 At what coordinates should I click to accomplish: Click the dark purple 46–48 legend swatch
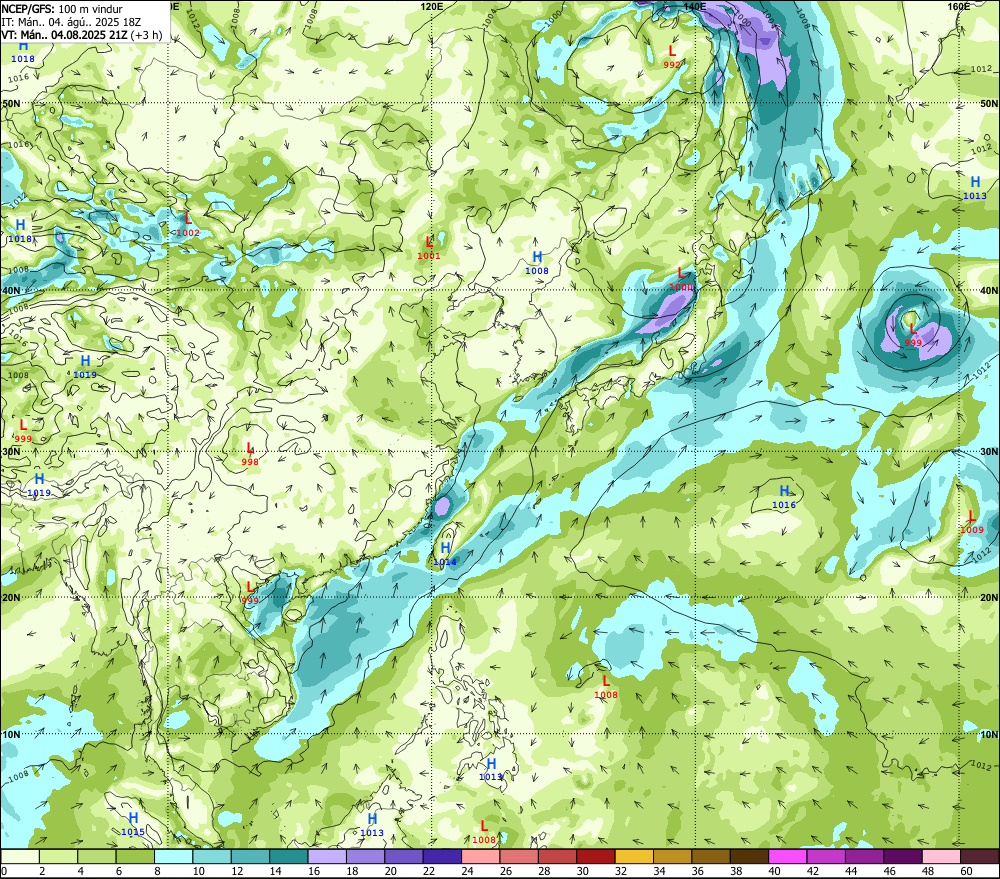coord(902,856)
